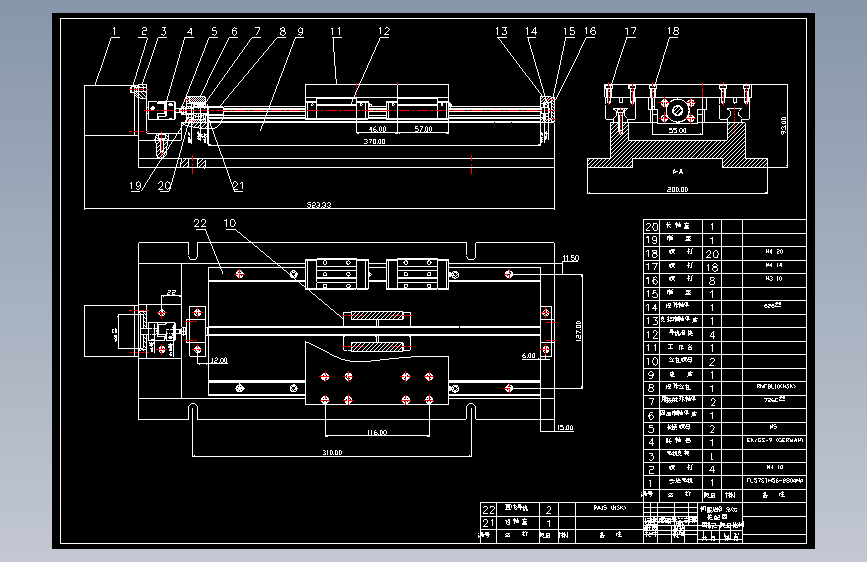The width and height of the screenshot is (867, 562).
Task: Click remark M3 10 in parts list row 16
Action: [x=774, y=279]
